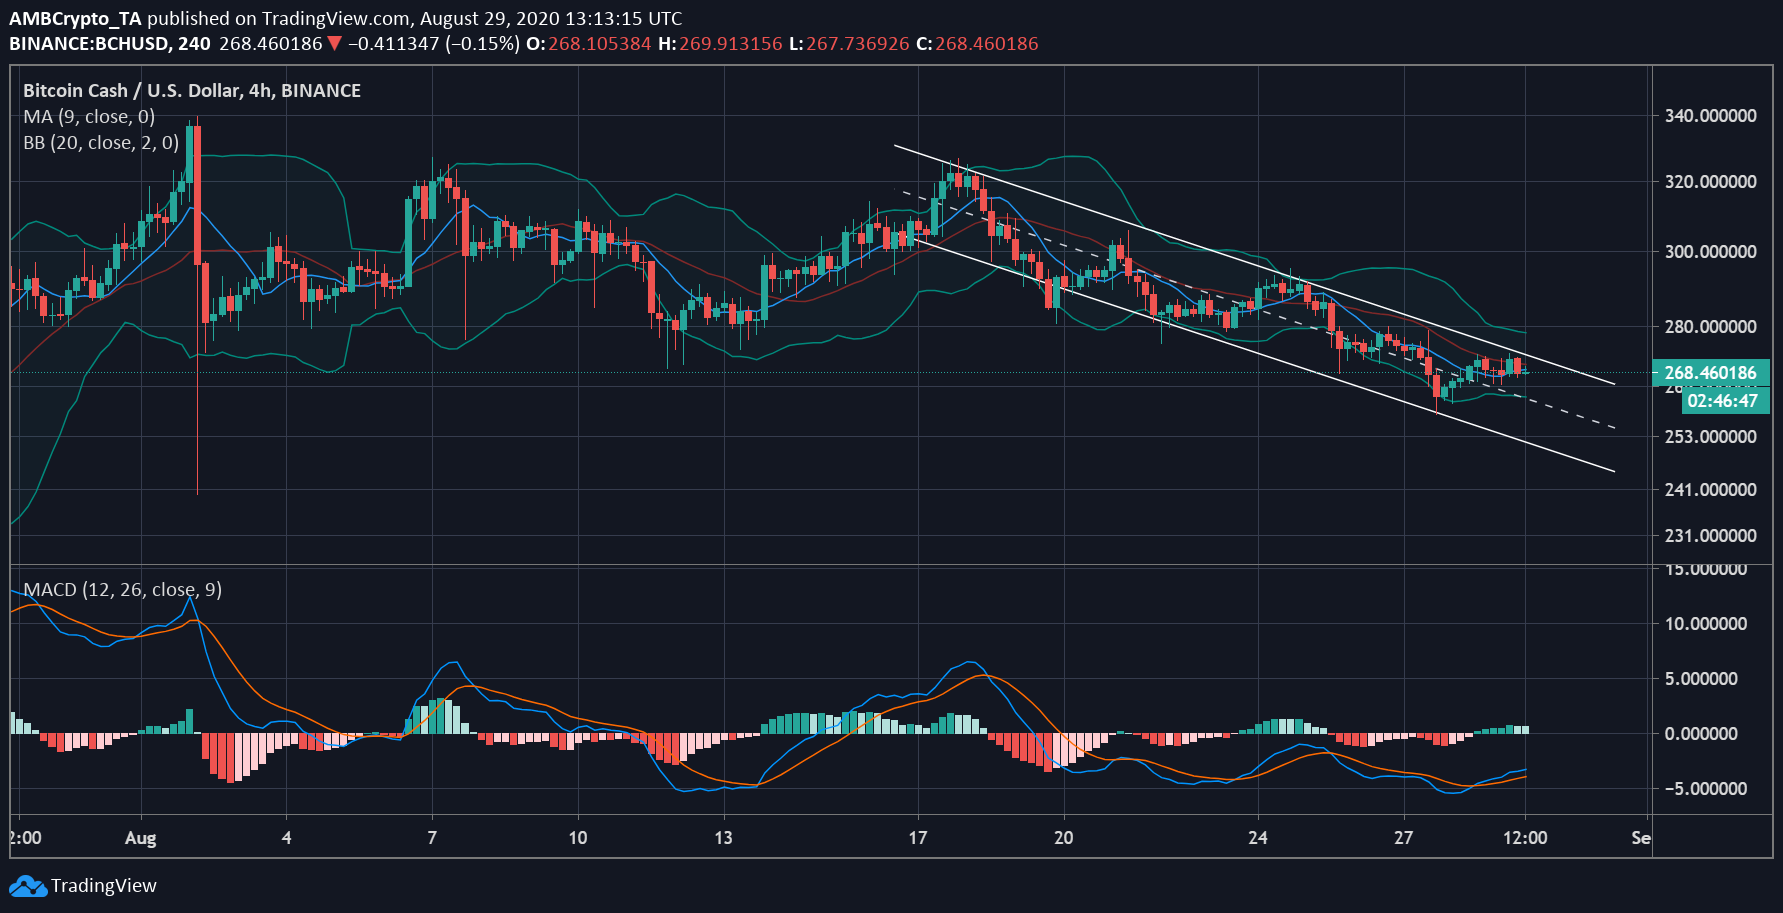Click the 7 date label on time axis
The height and width of the screenshot is (913, 1783).
click(432, 838)
